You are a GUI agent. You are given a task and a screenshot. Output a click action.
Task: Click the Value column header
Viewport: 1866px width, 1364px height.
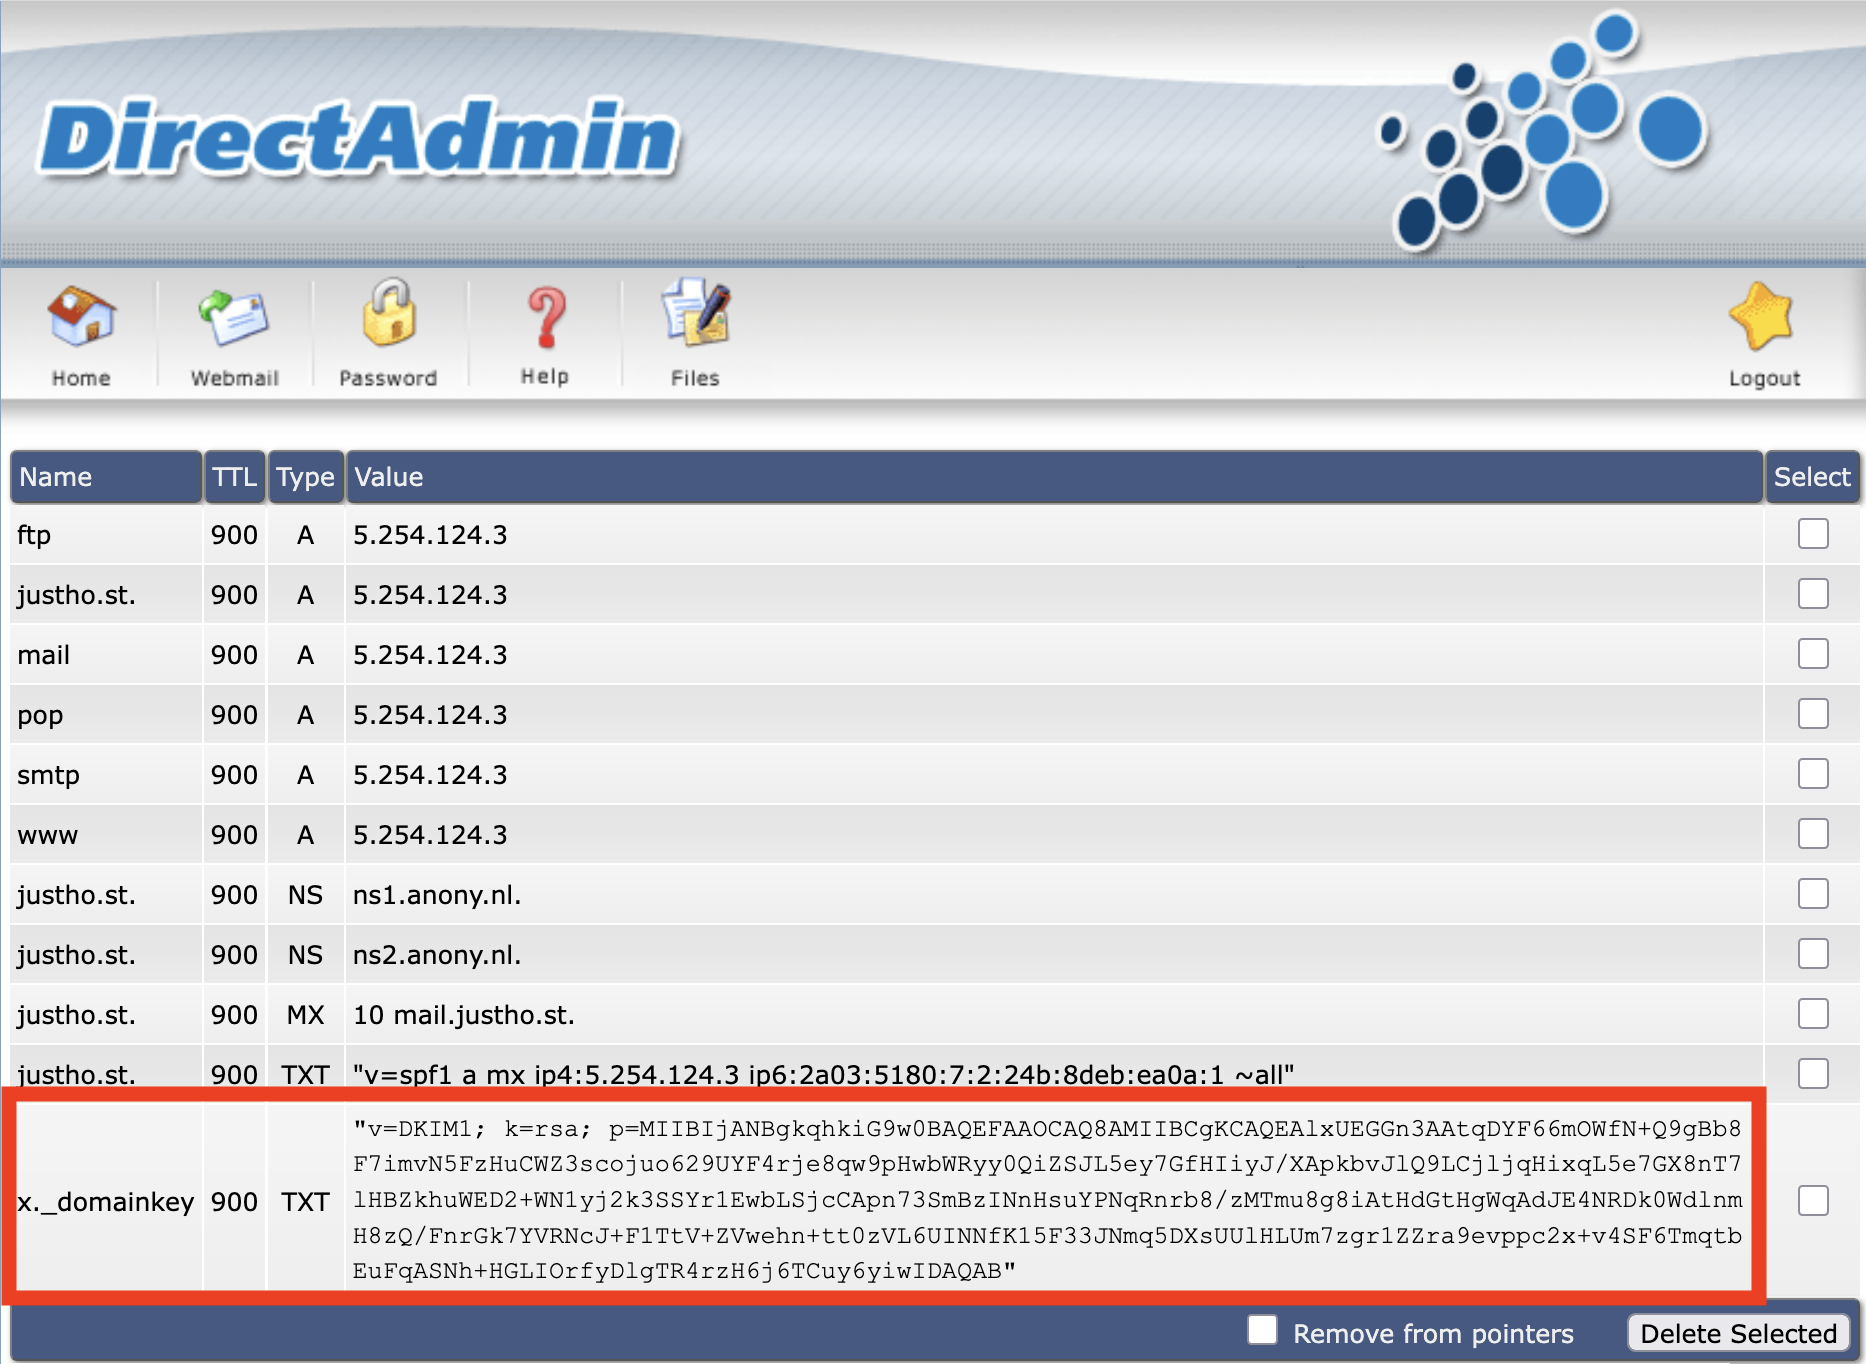(x=388, y=477)
